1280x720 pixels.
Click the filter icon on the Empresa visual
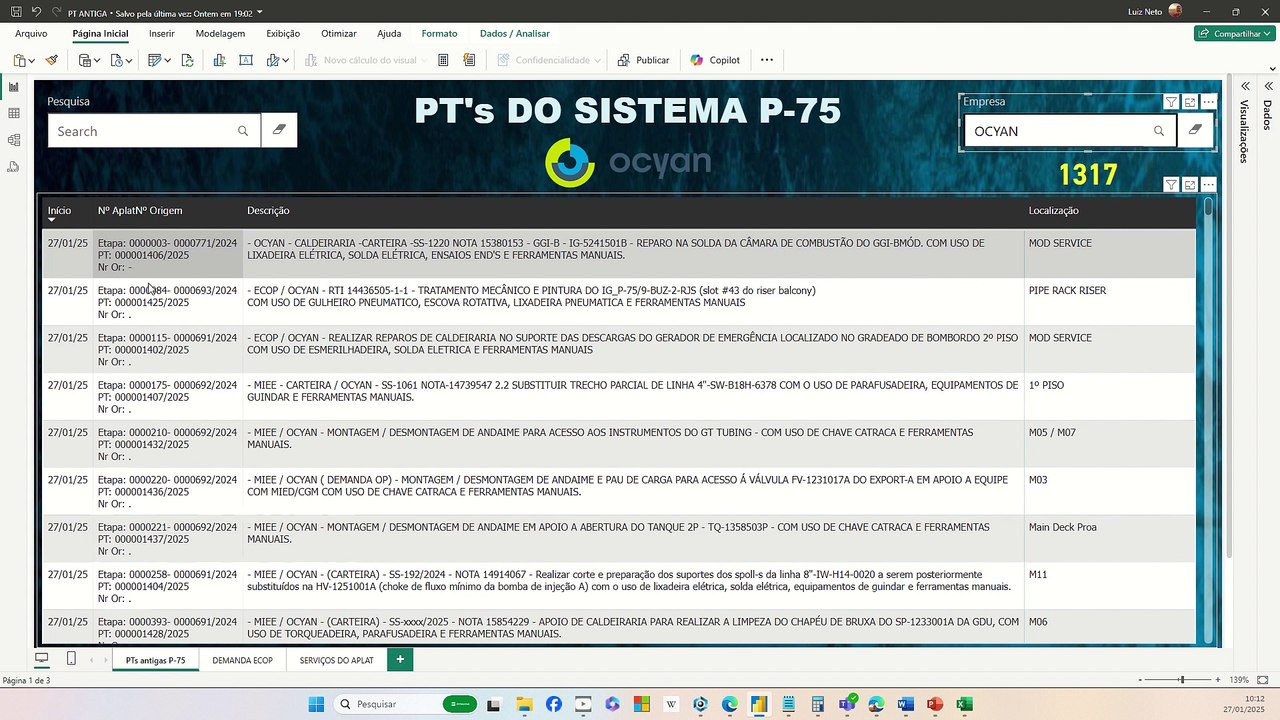coord(1171,102)
